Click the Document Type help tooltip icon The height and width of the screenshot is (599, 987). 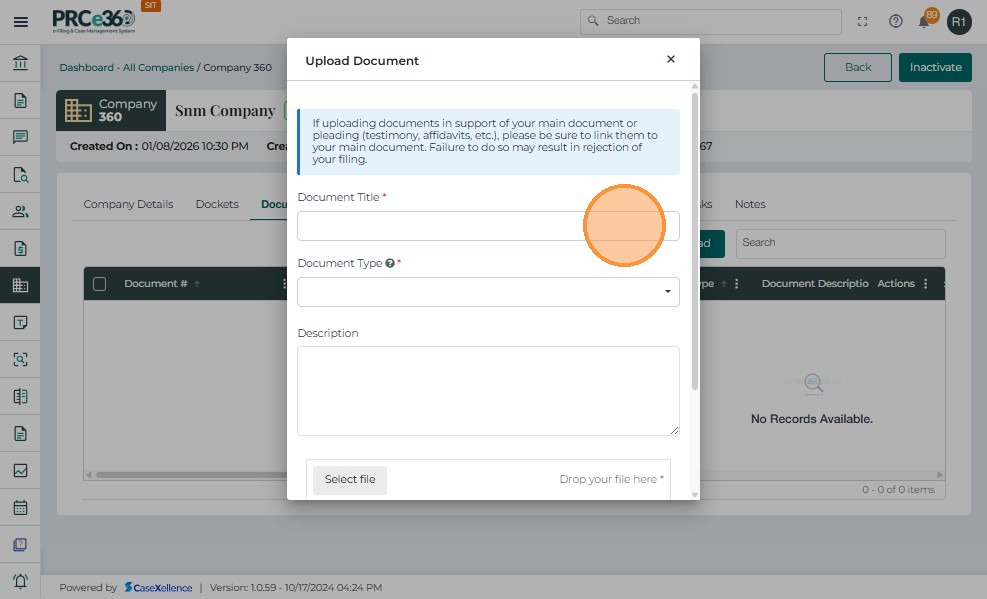point(390,264)
